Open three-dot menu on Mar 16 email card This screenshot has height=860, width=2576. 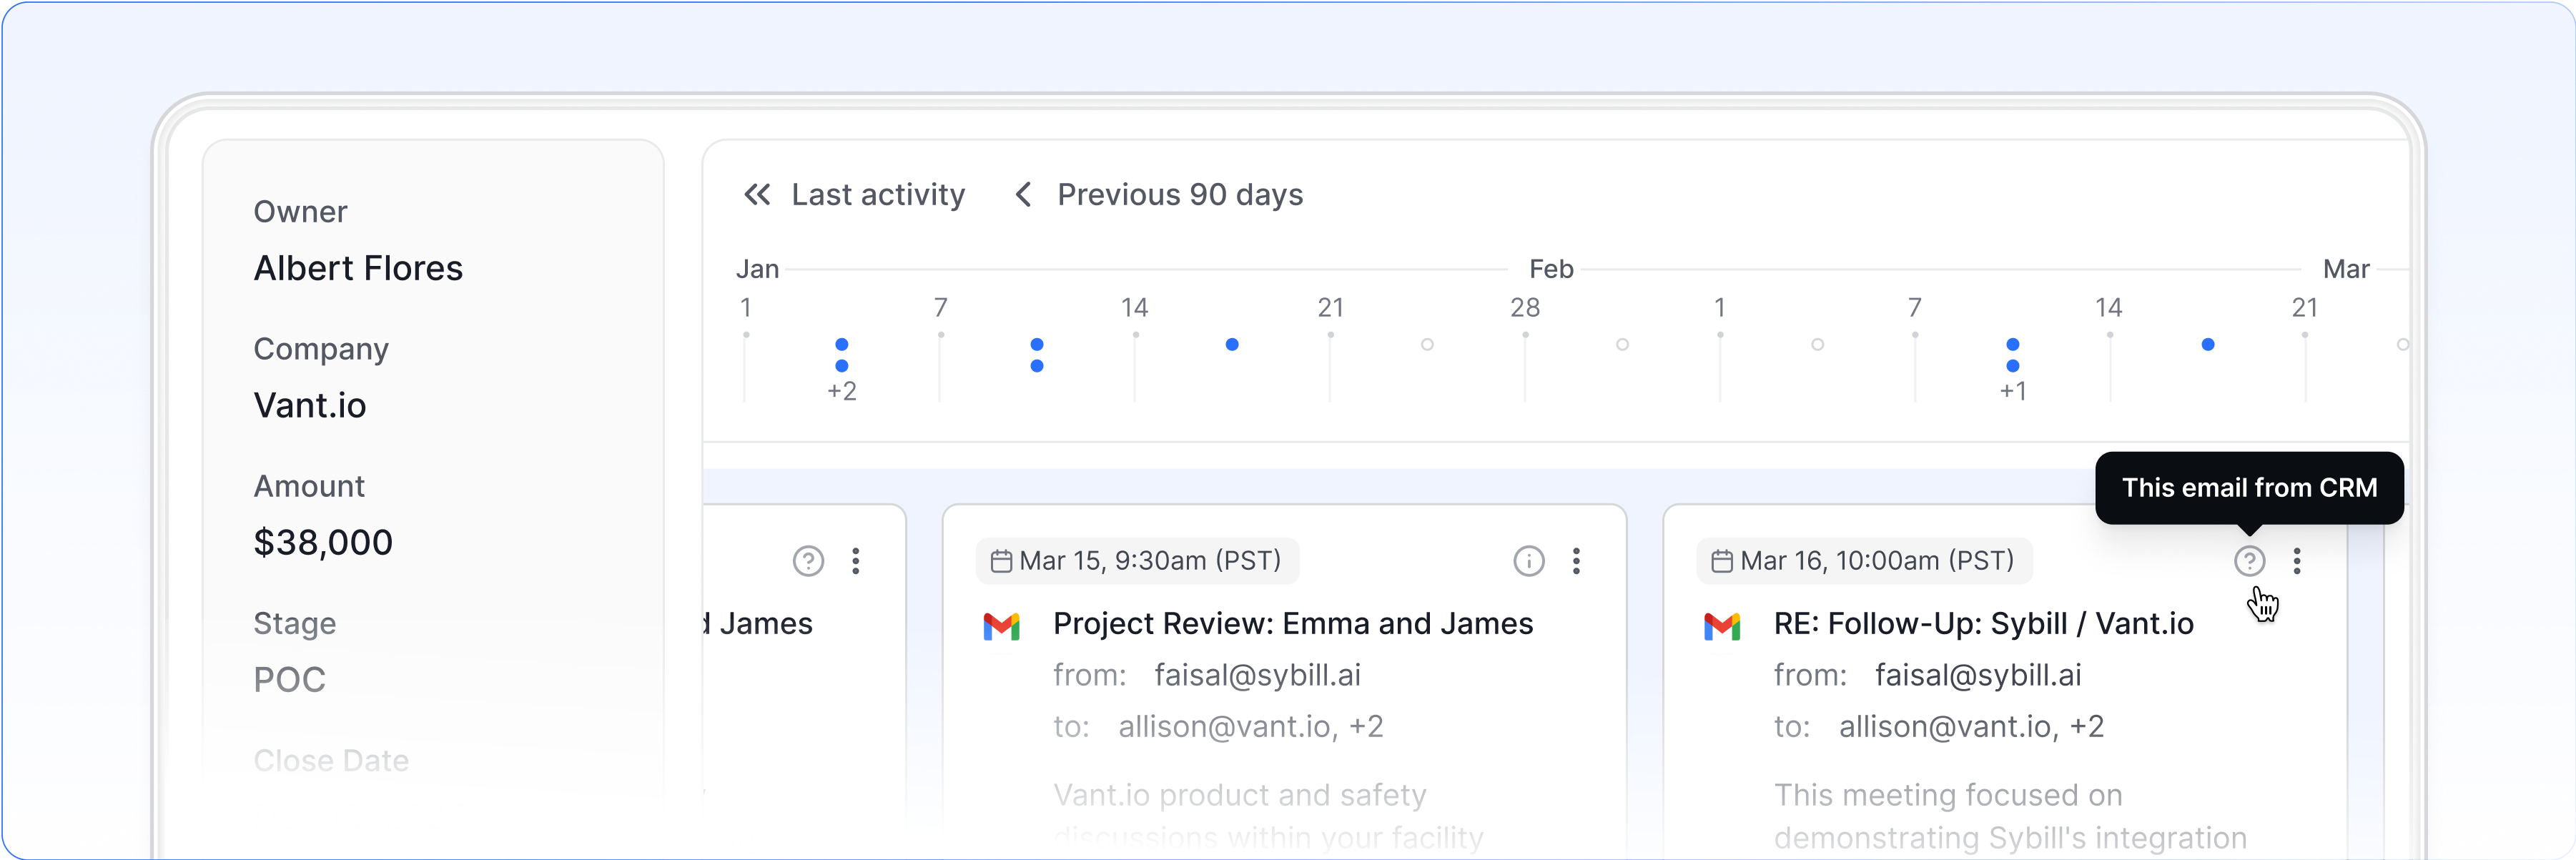(x=2297, y=561)
